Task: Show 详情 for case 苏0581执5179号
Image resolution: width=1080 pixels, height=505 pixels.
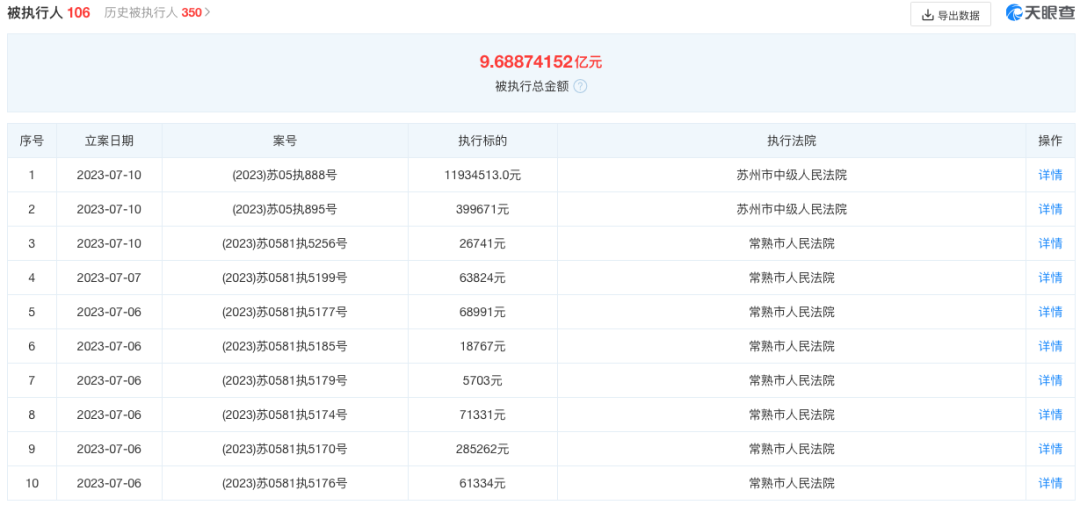Action: (1050, 380)
